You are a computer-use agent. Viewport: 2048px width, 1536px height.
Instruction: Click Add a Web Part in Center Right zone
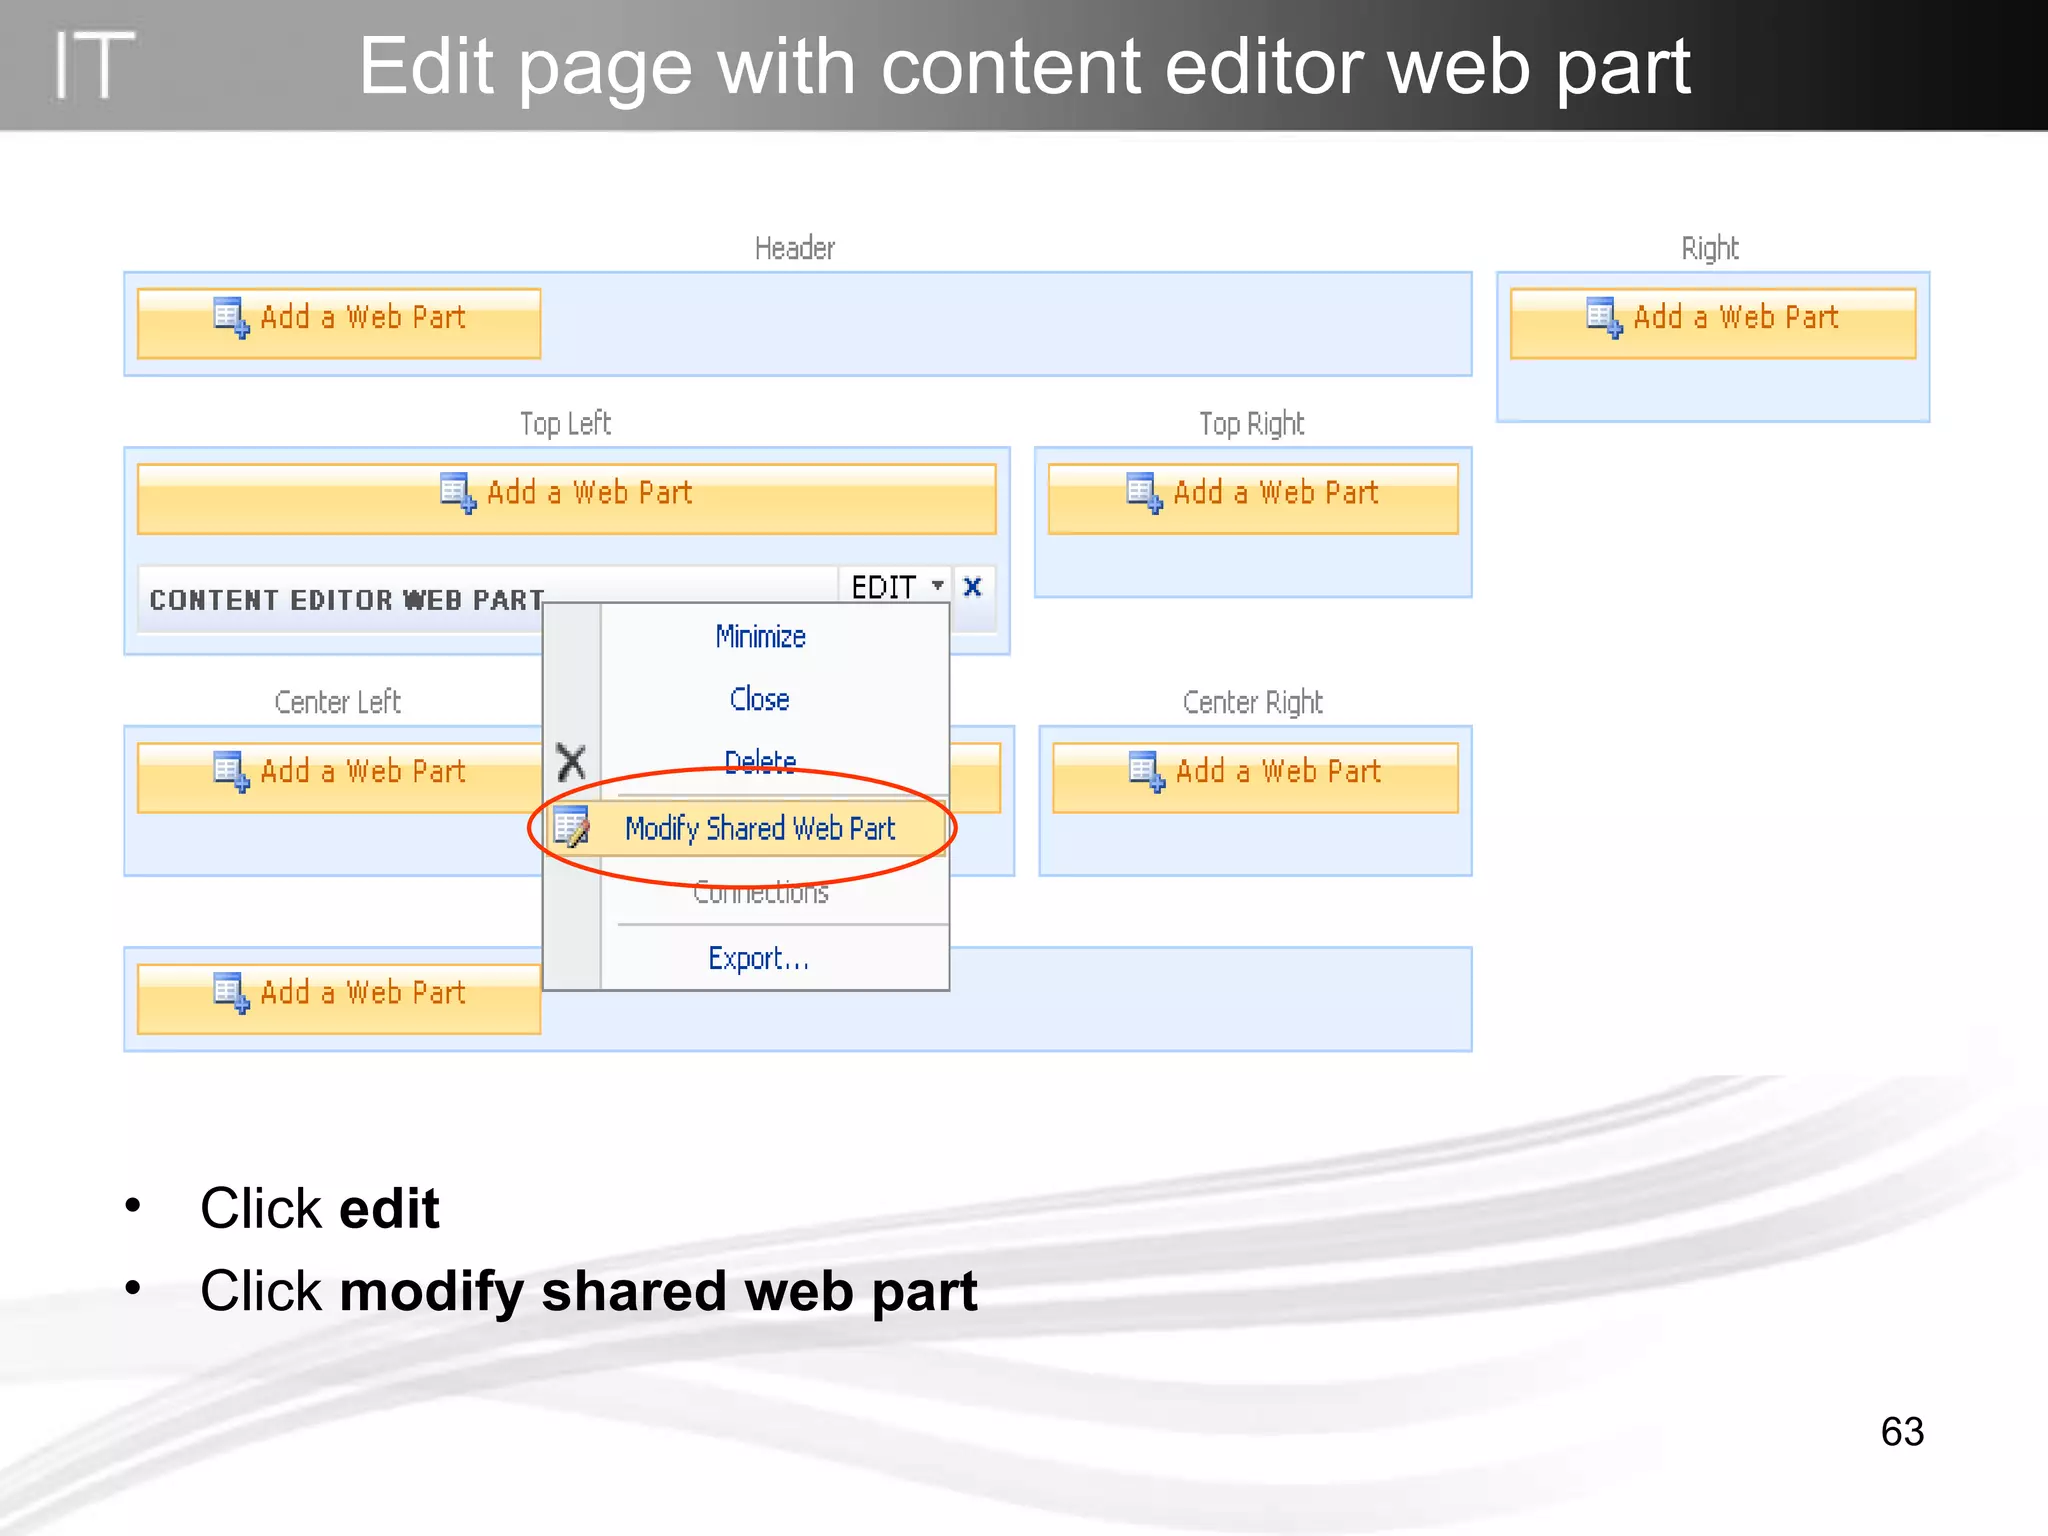[x=1255, y=777]
